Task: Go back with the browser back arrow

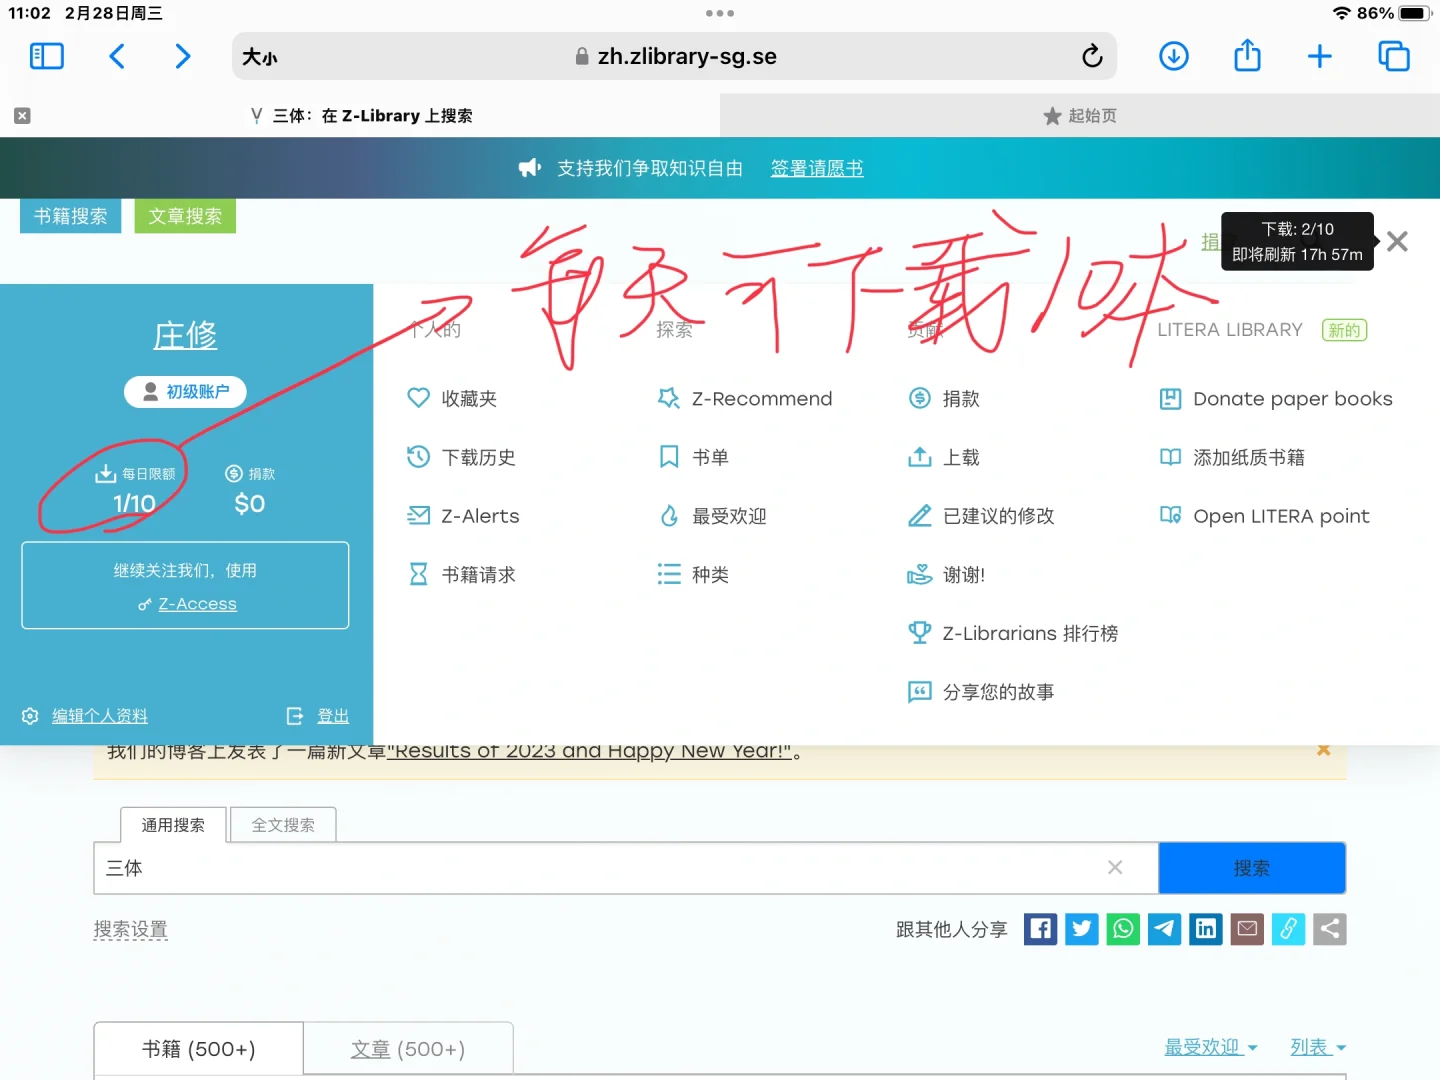Action: [x=117, y=56]
